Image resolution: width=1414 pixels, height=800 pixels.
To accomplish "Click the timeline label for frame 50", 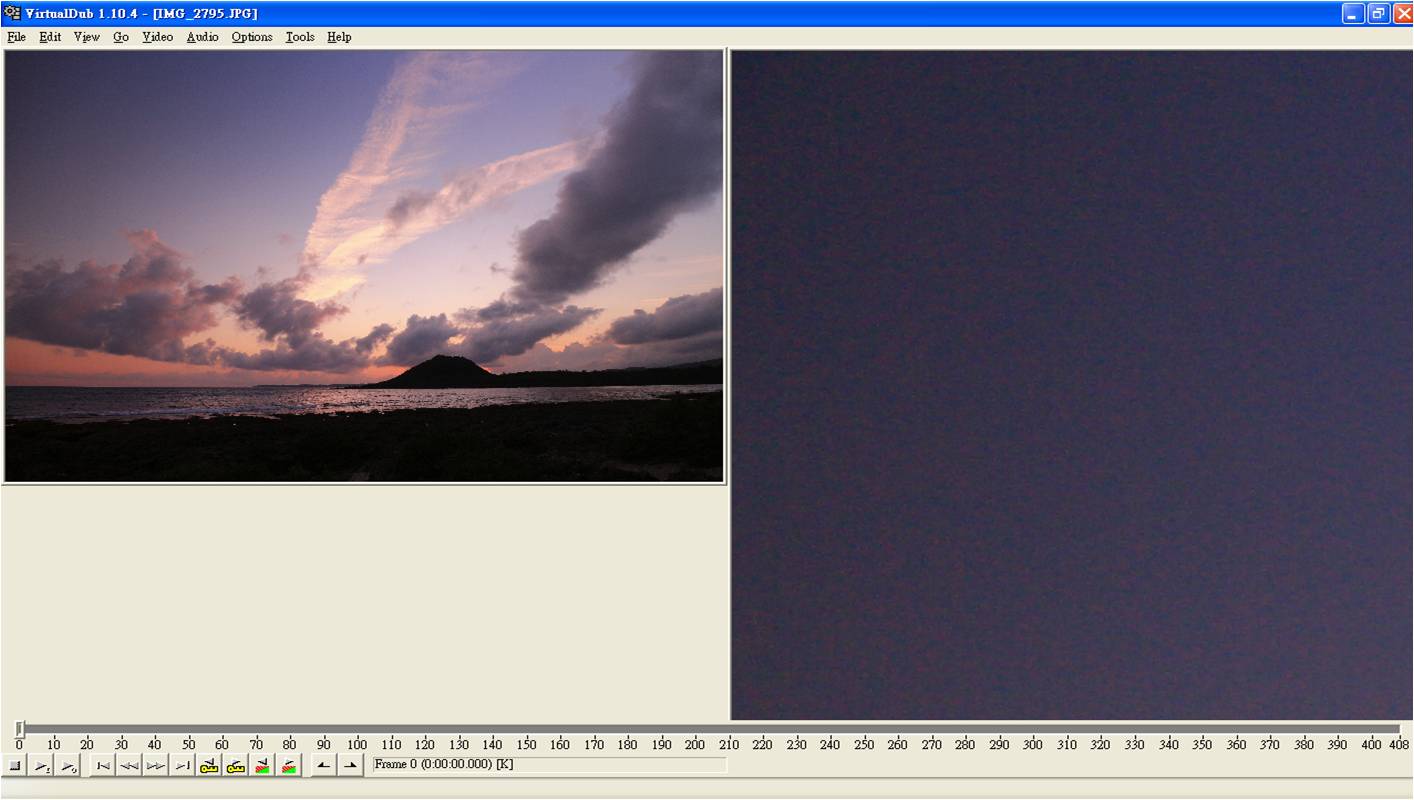I will tap(188, 744).
